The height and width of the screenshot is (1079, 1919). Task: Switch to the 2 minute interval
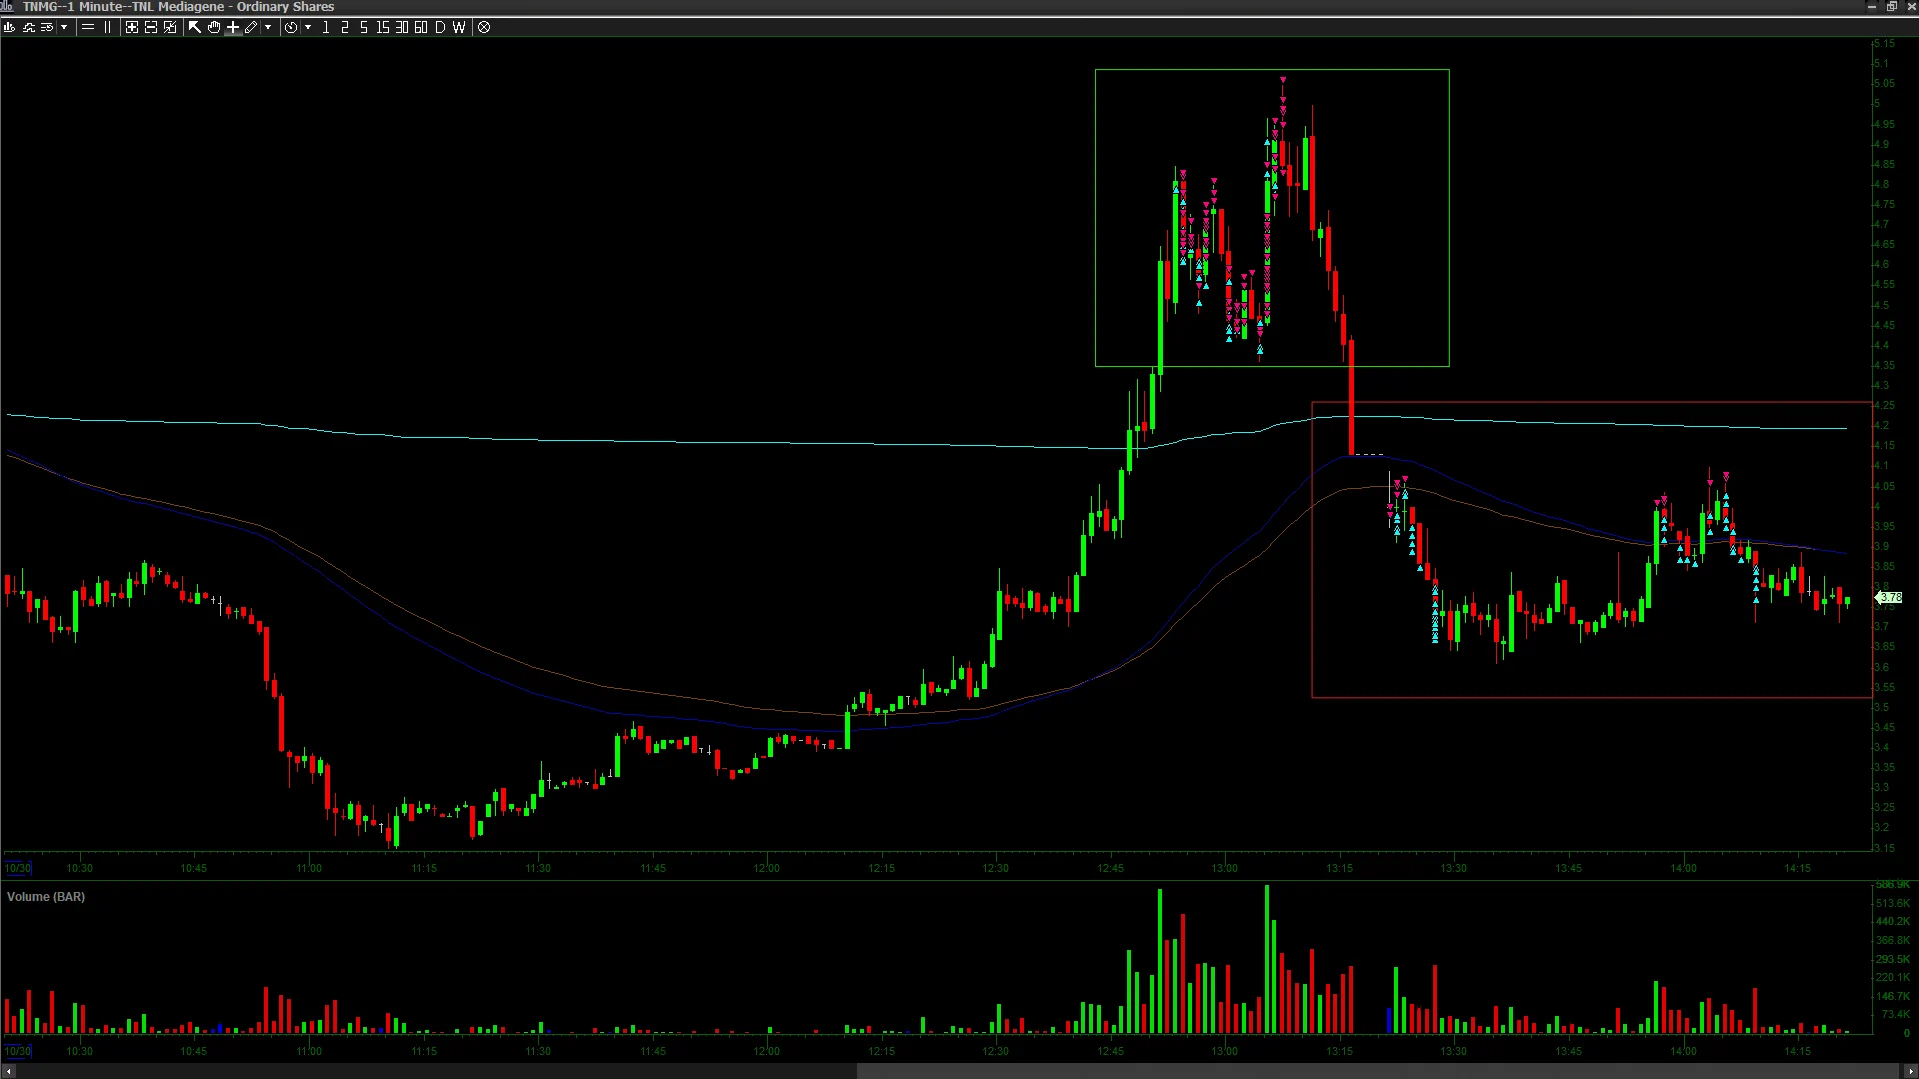pos(345,27)
